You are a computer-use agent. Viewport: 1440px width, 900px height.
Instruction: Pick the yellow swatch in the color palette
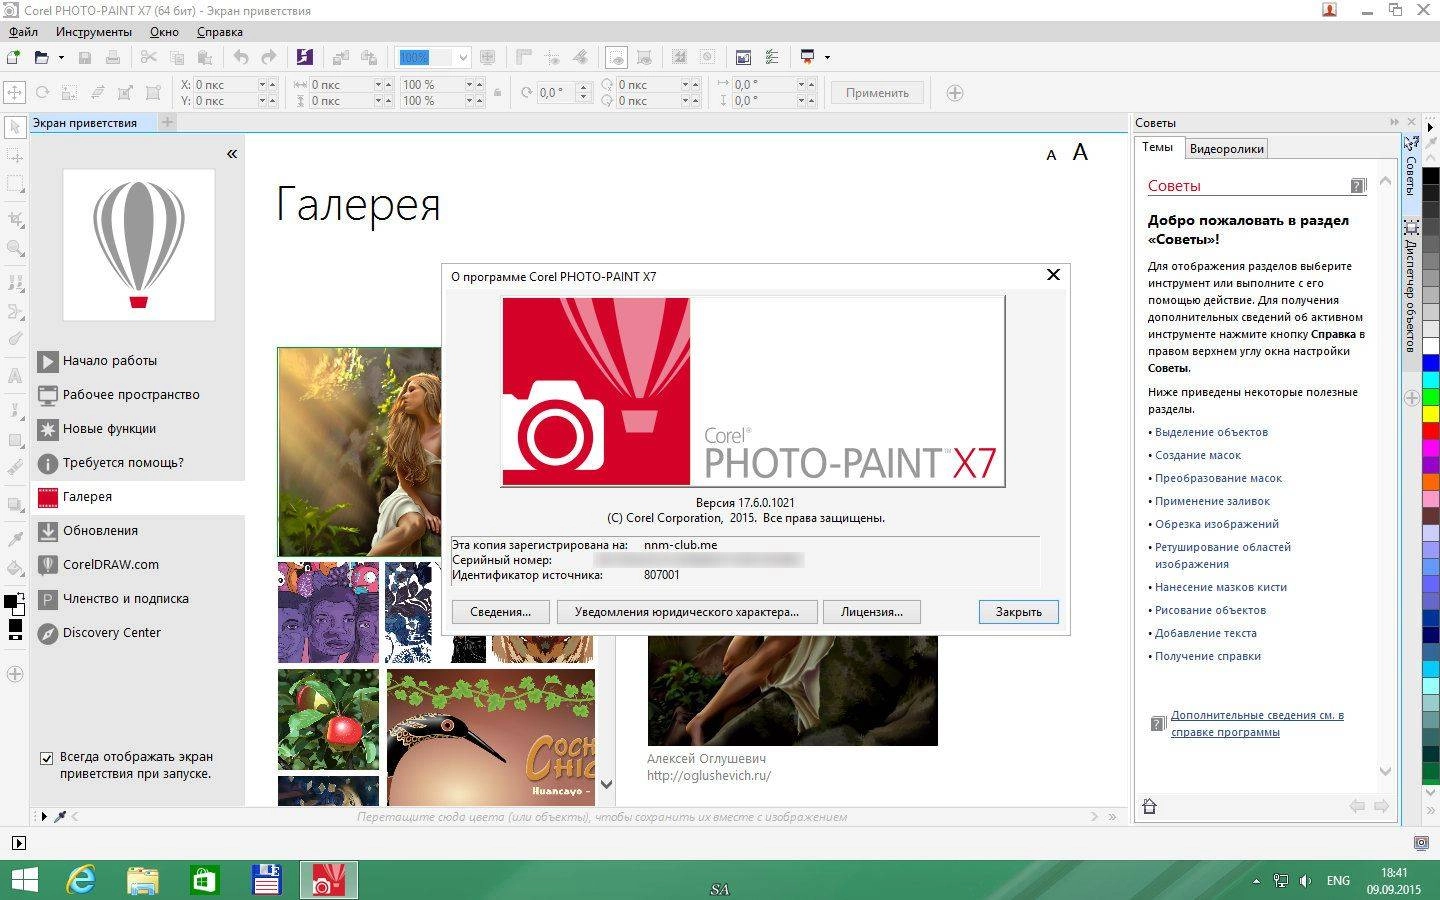click(1431, 415)
